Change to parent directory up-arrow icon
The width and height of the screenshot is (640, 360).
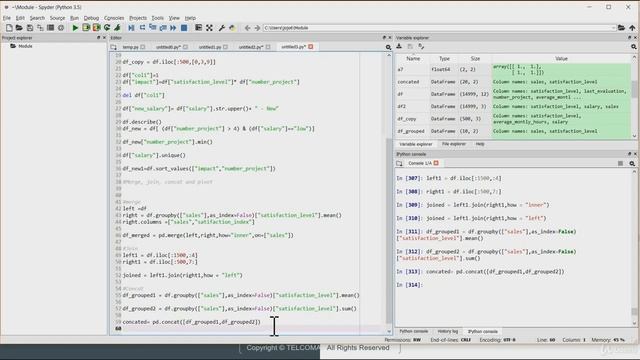632,28
